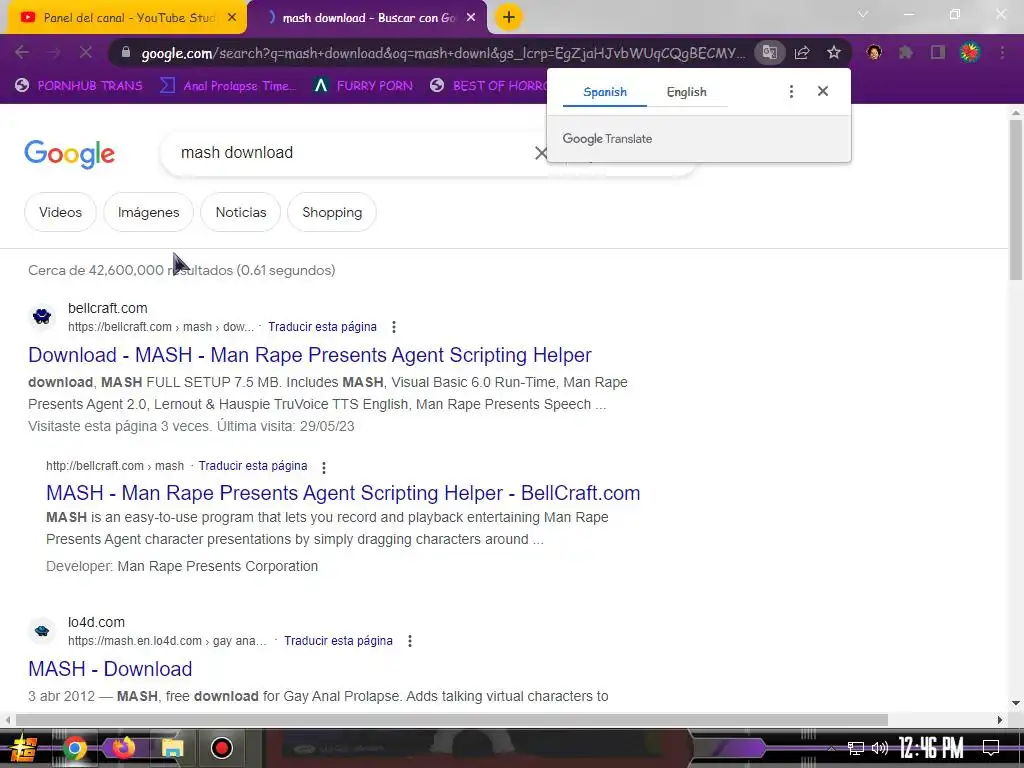Open the options dots for http://bellcraft.com › mash result
This screenshot has height=768, width=1024.
[x=324, y=466]
